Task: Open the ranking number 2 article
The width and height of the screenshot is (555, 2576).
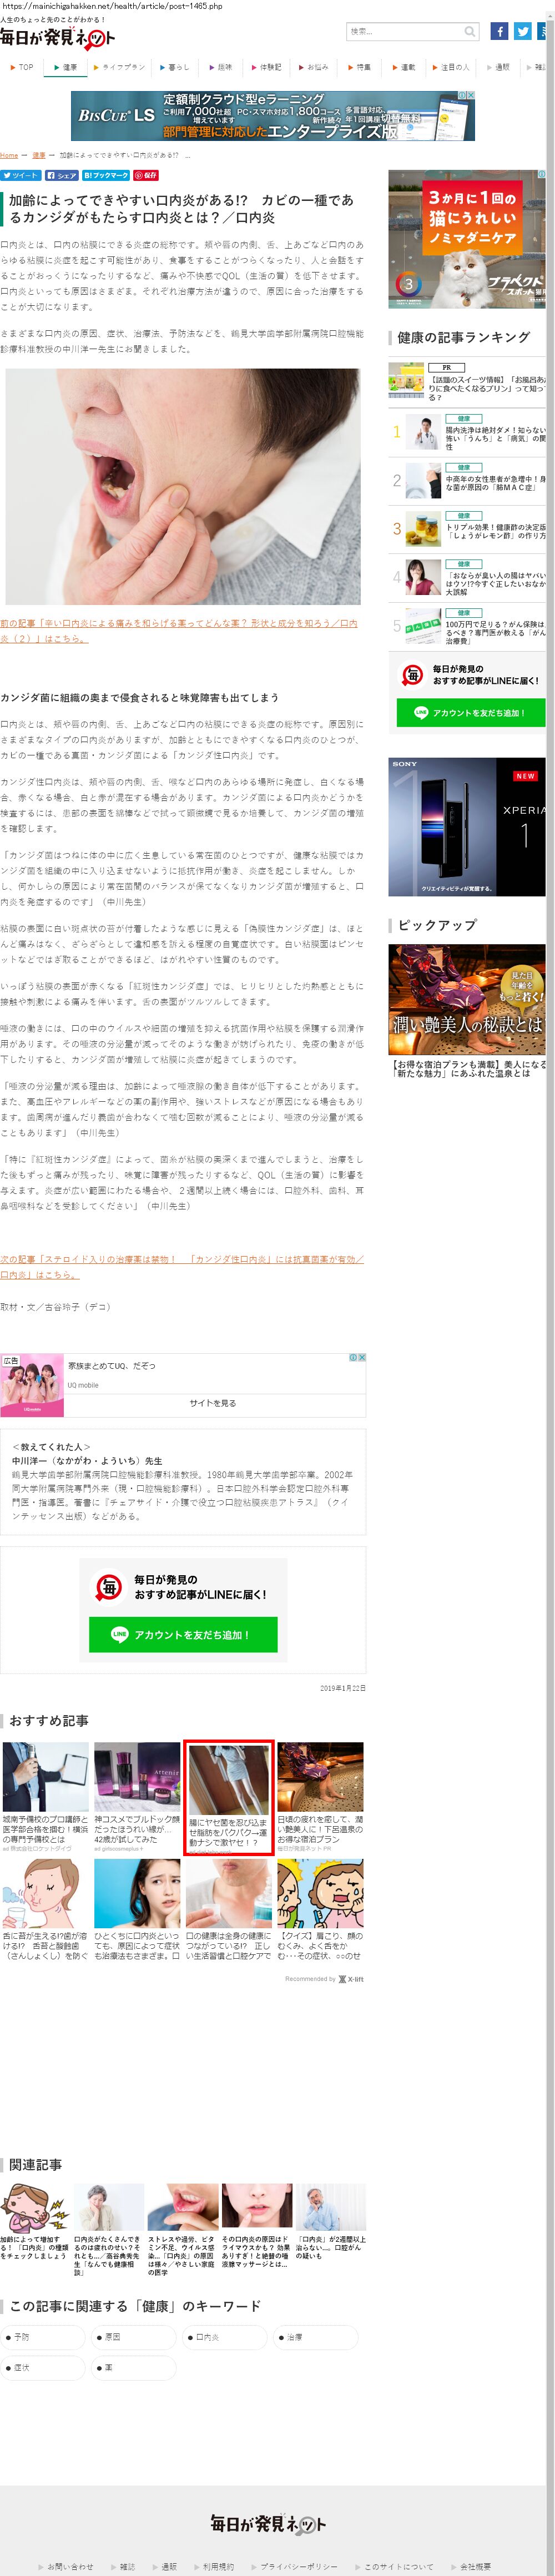Action: point(467,481)
